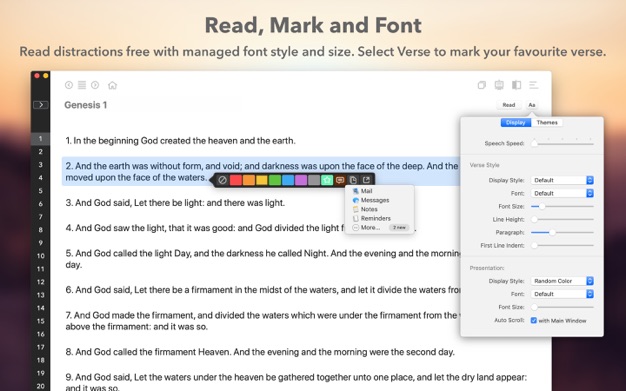Screen dimensions: 626x391
Task: Switch to the Display tab
Action: (516, 123)
